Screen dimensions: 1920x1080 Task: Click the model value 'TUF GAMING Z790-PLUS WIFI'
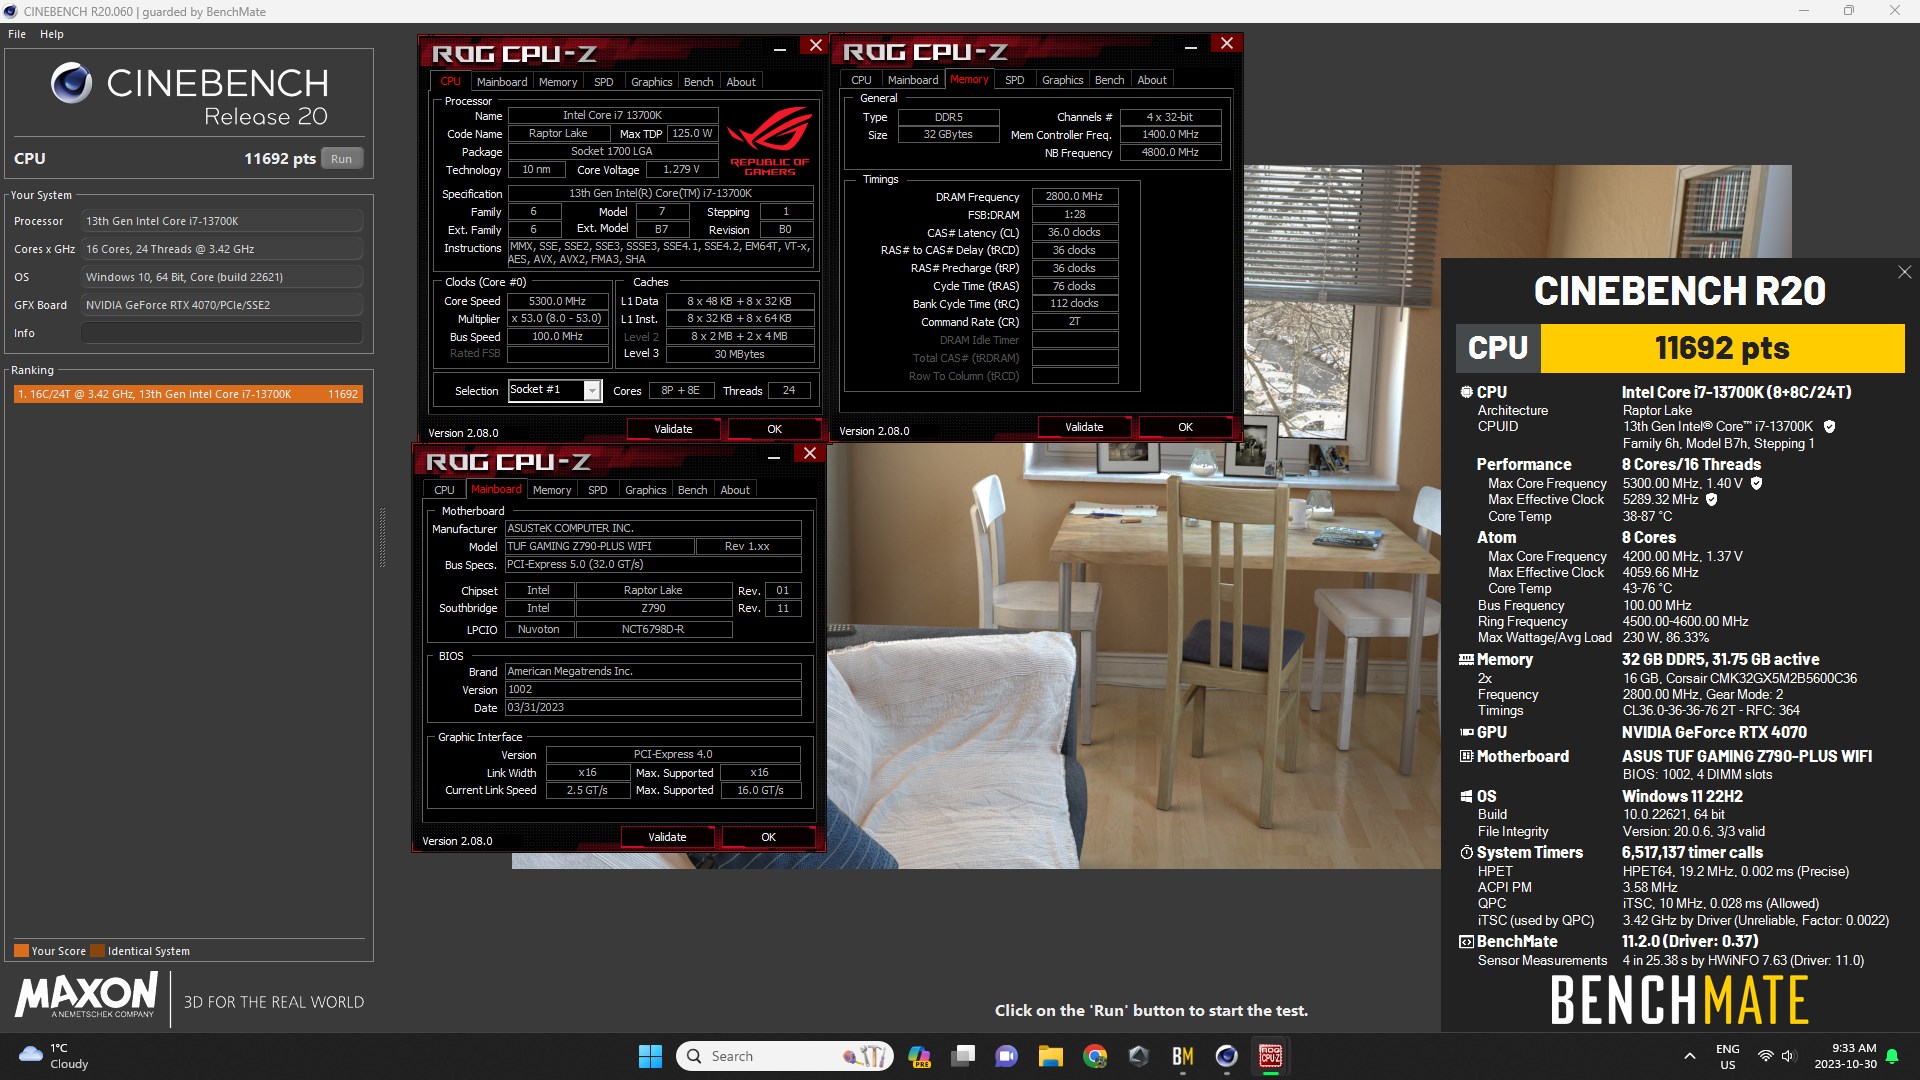[x=600, y=546]
